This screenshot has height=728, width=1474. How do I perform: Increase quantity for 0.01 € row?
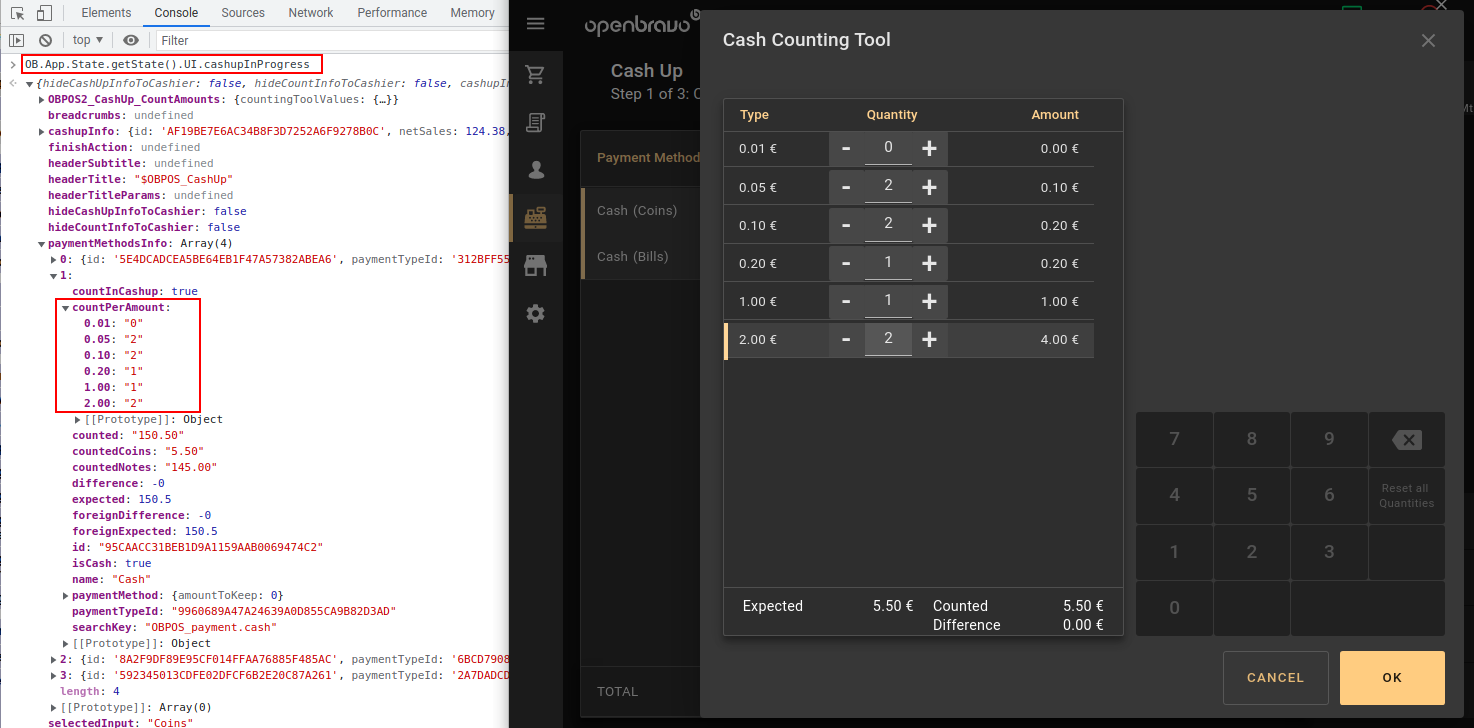(x=929, y=149)
